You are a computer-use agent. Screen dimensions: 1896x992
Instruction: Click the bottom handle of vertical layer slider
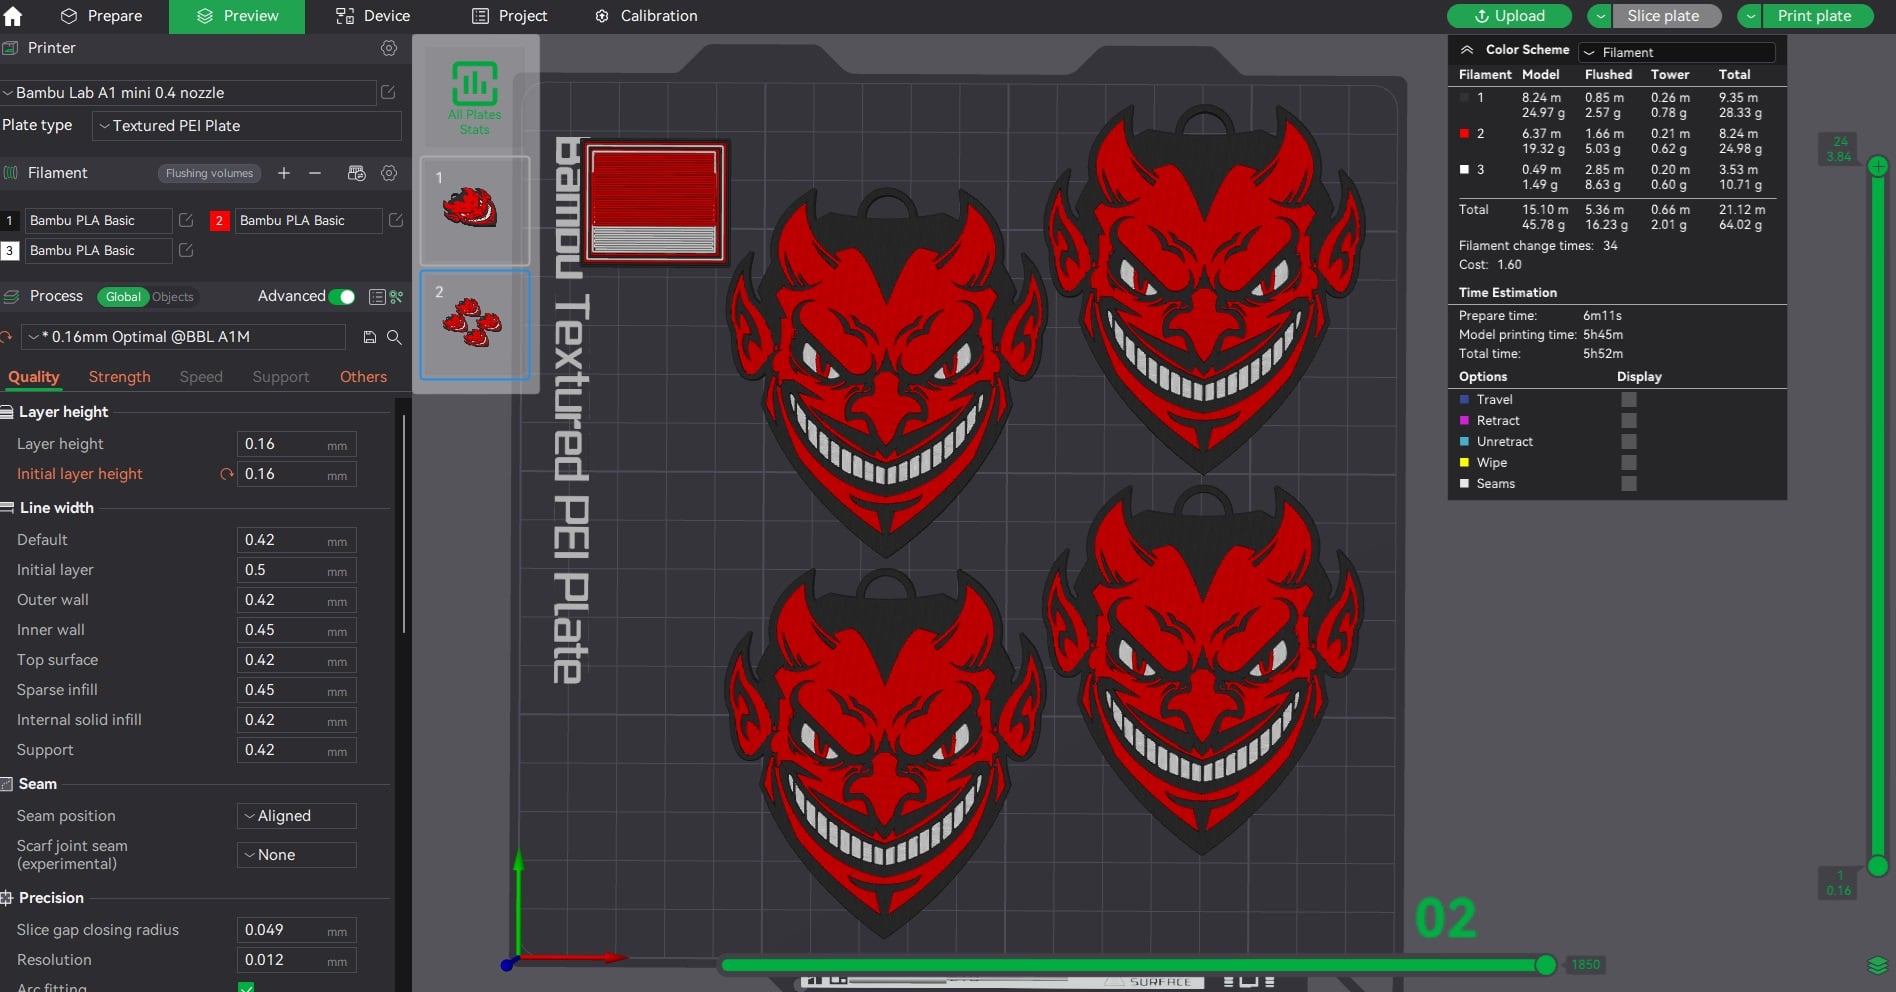tap(1878, 866)
